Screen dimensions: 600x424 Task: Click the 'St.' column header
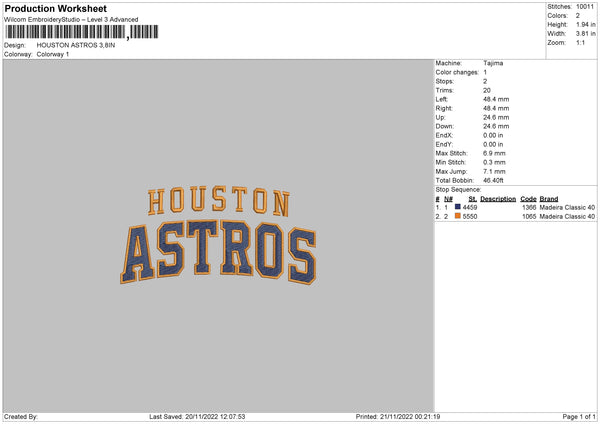coord(473,199)
